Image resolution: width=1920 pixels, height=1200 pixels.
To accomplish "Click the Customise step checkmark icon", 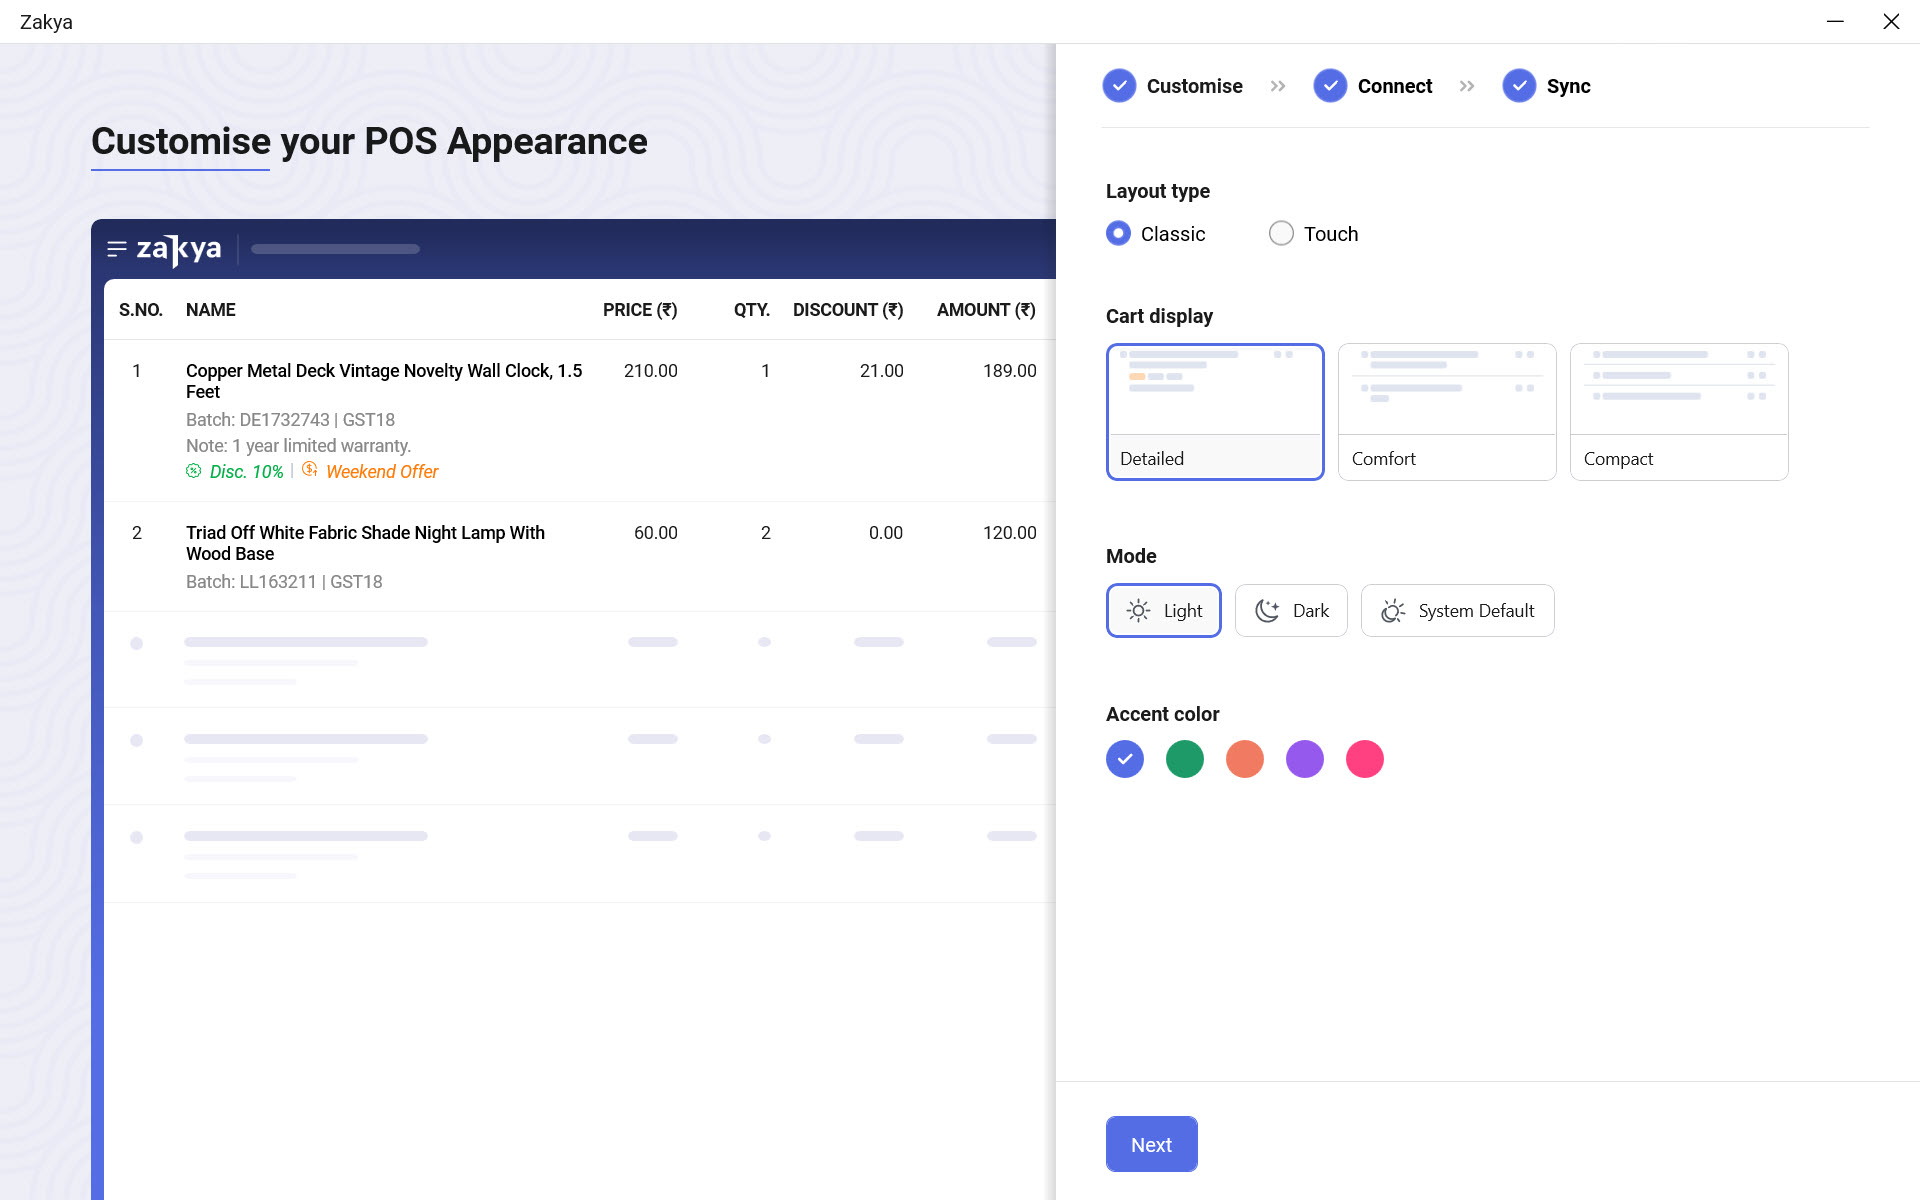I will (1119, 86).
